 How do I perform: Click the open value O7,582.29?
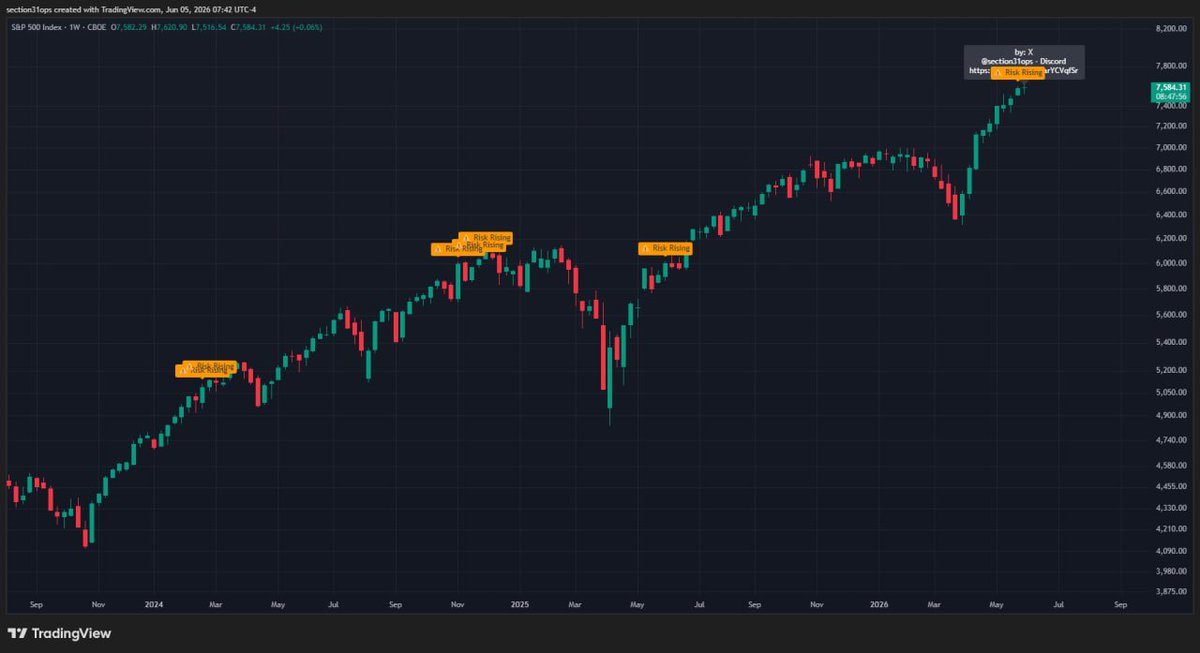click(131, 27)
